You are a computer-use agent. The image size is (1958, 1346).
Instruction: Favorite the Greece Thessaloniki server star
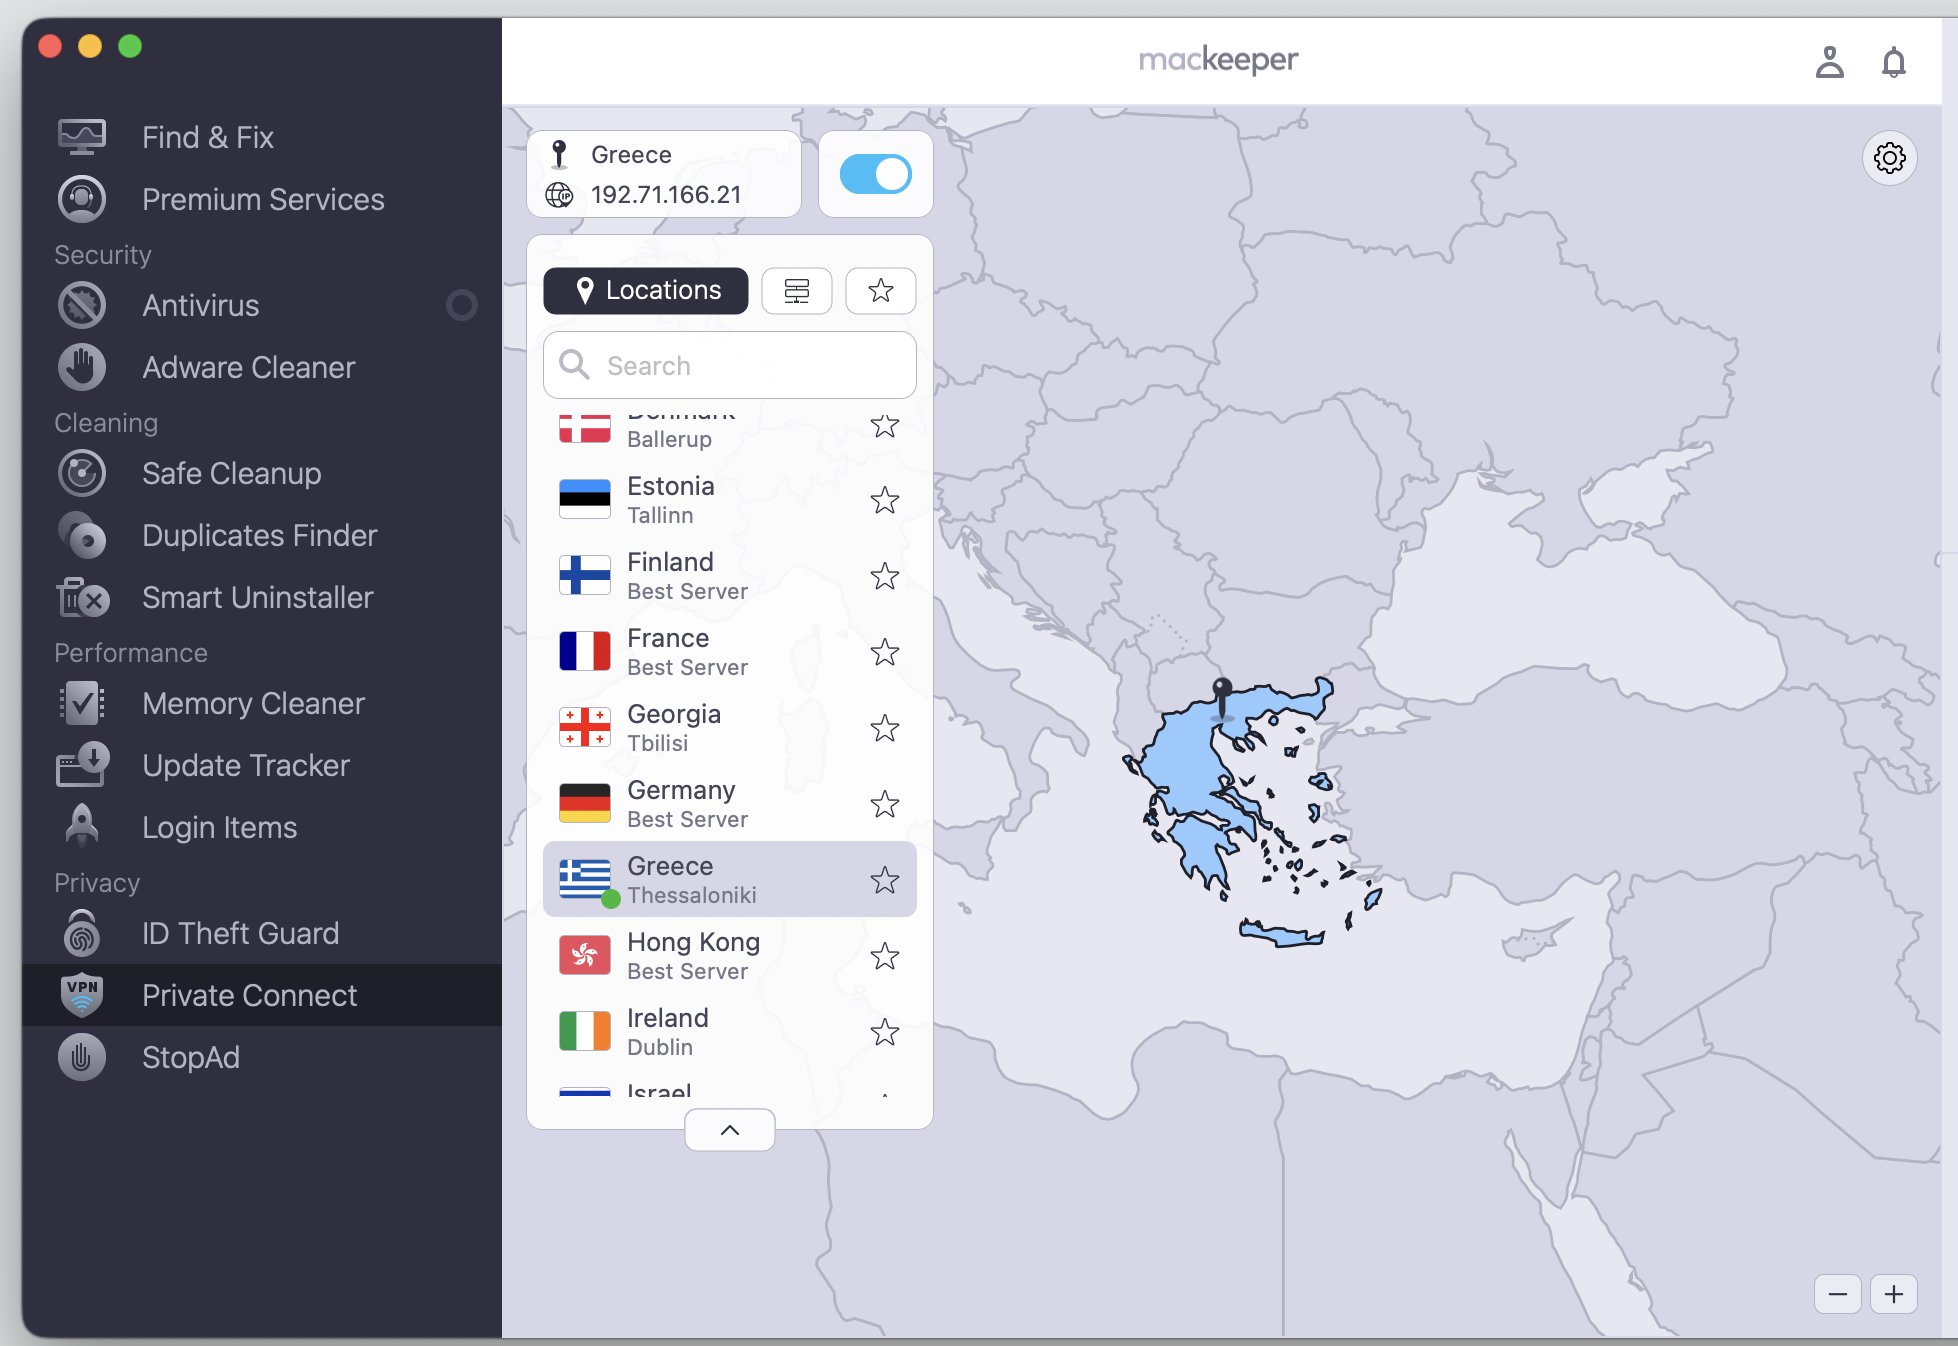point(885,880)
